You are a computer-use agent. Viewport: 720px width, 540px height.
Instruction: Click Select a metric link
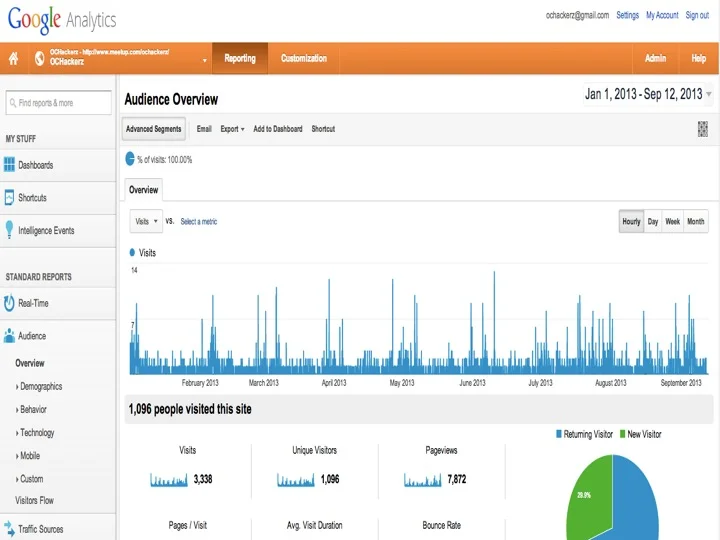click(x=199, y=222)
